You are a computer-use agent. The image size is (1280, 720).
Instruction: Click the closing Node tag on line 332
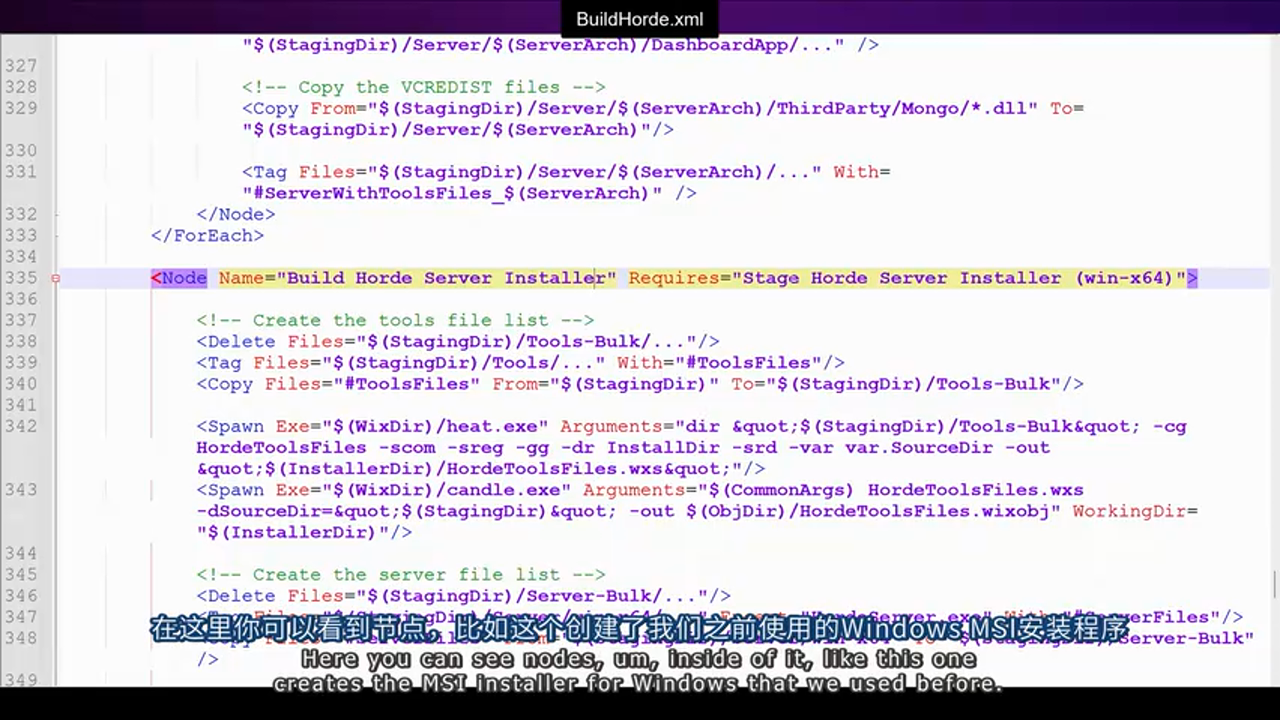[x=235, y=214]
